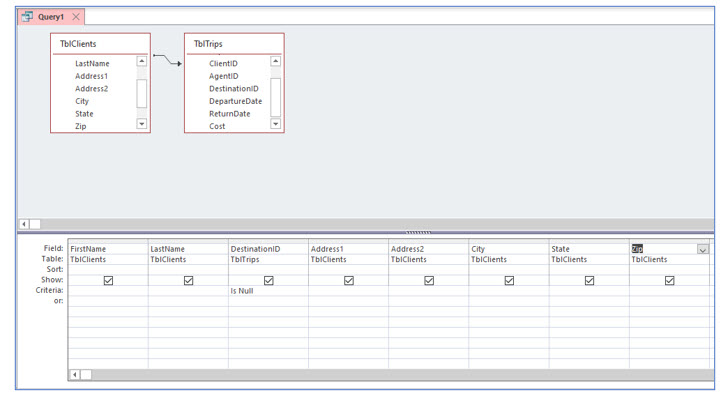
Task: Select AgentID field in TblTrips list
Action: (x=224, y=76)
